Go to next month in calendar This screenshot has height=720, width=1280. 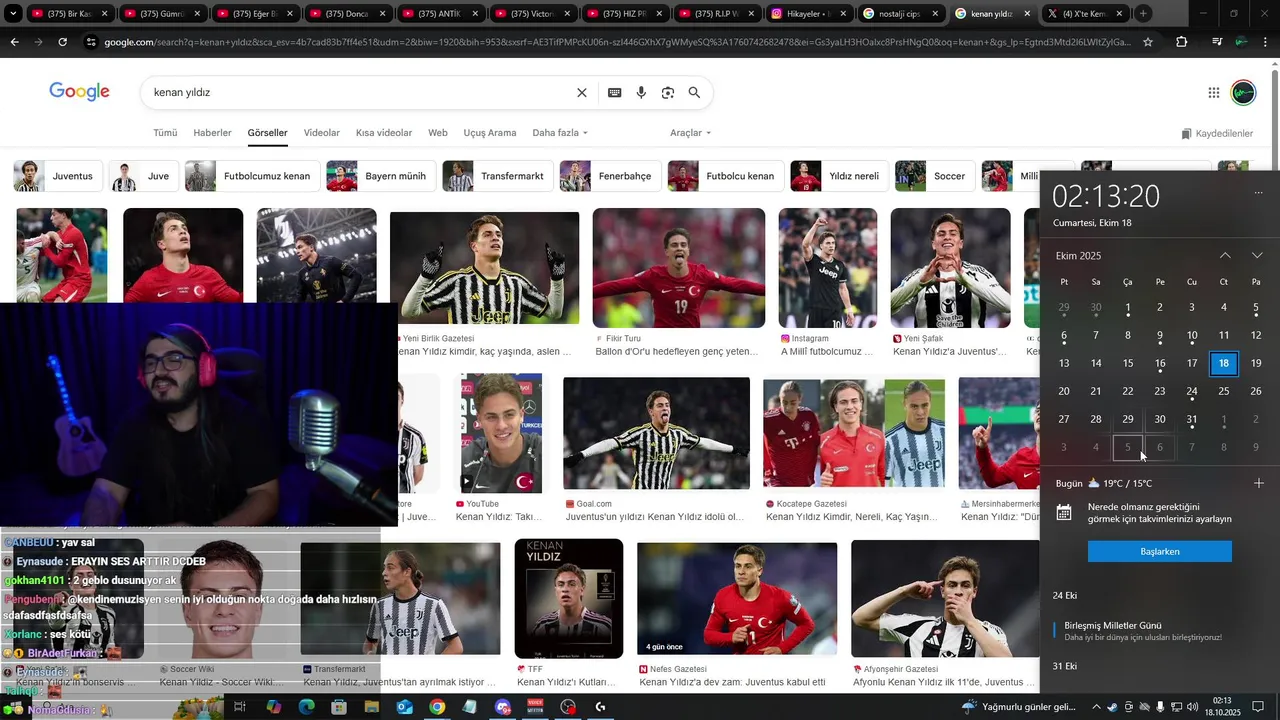click(x=1257, y=256)
